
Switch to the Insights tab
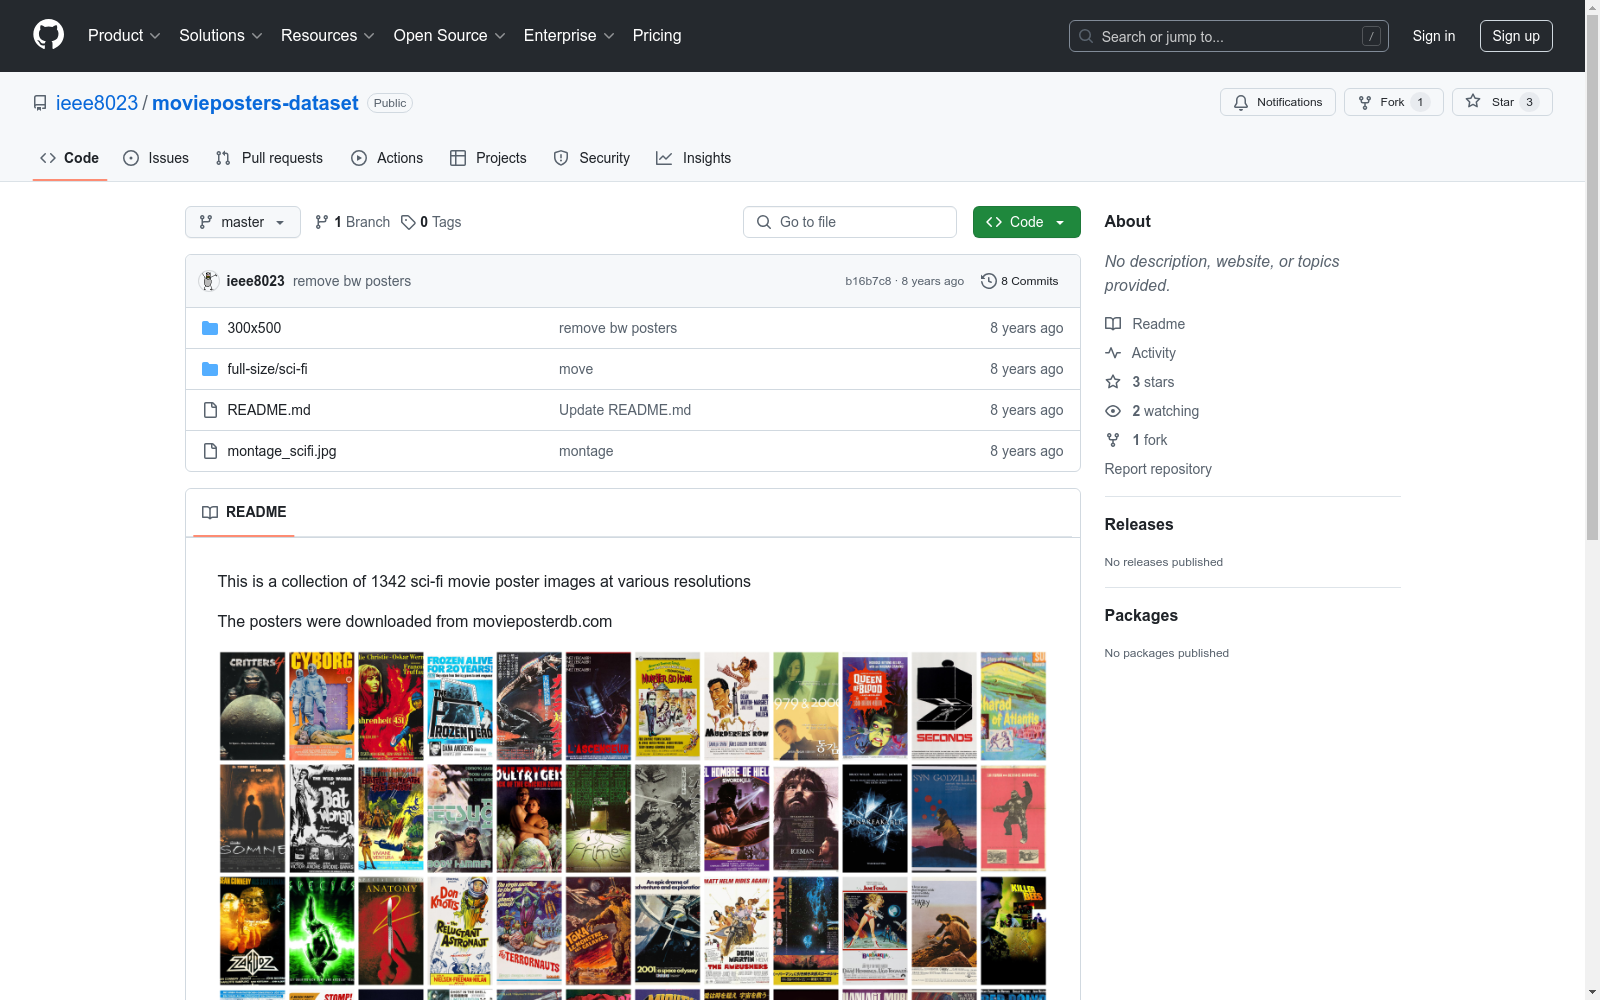click(x=693, y=158)
